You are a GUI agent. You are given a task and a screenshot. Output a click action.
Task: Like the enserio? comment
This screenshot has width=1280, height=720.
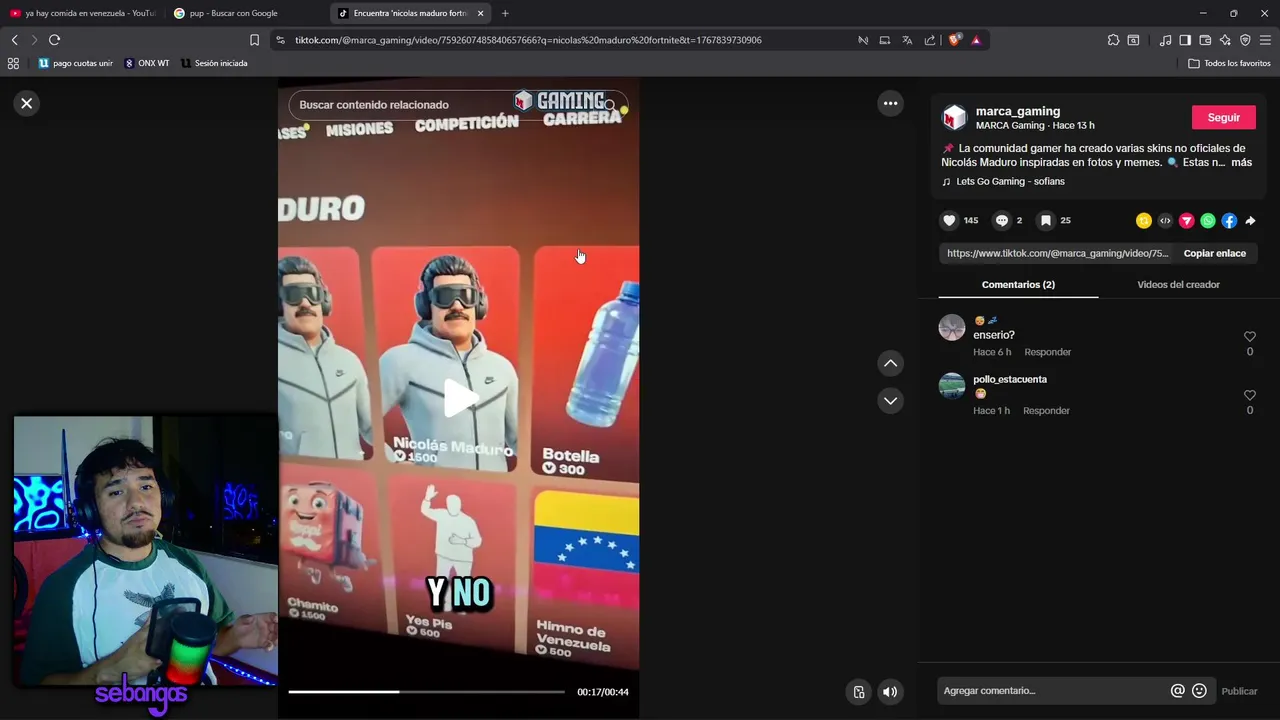[1249, 337]
